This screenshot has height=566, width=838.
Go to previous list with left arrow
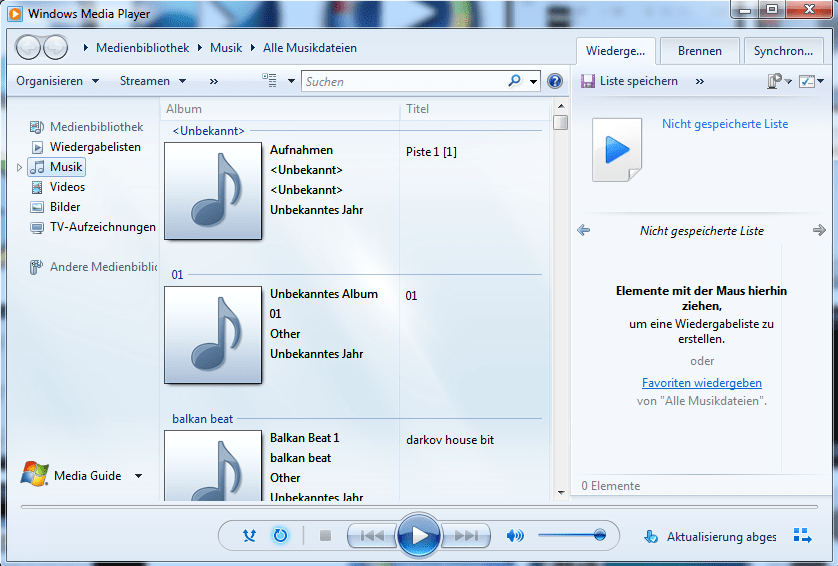(x=584, y=230)
